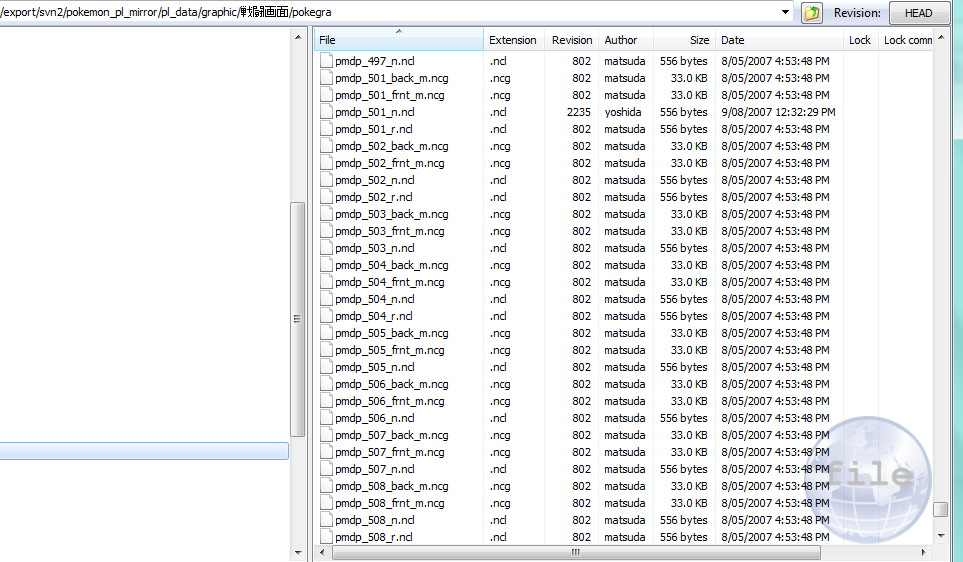Click file name pmdp_507_n.ncl
Screen dimensions: 963x562
[x=375, y=469]
